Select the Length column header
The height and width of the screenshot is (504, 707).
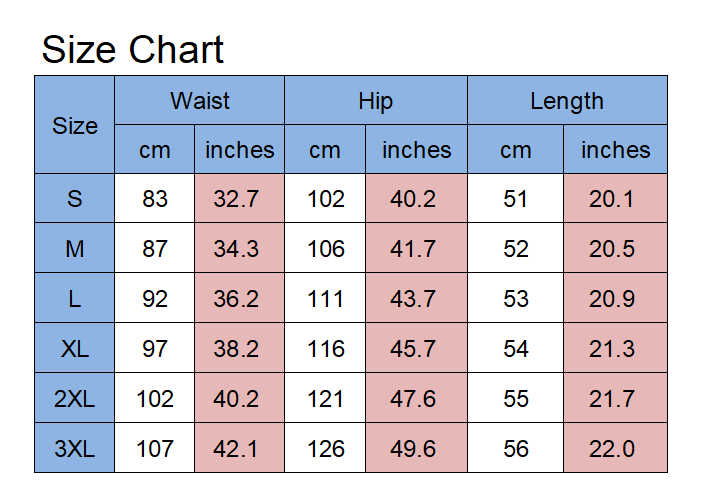click(x=567, y=101)
